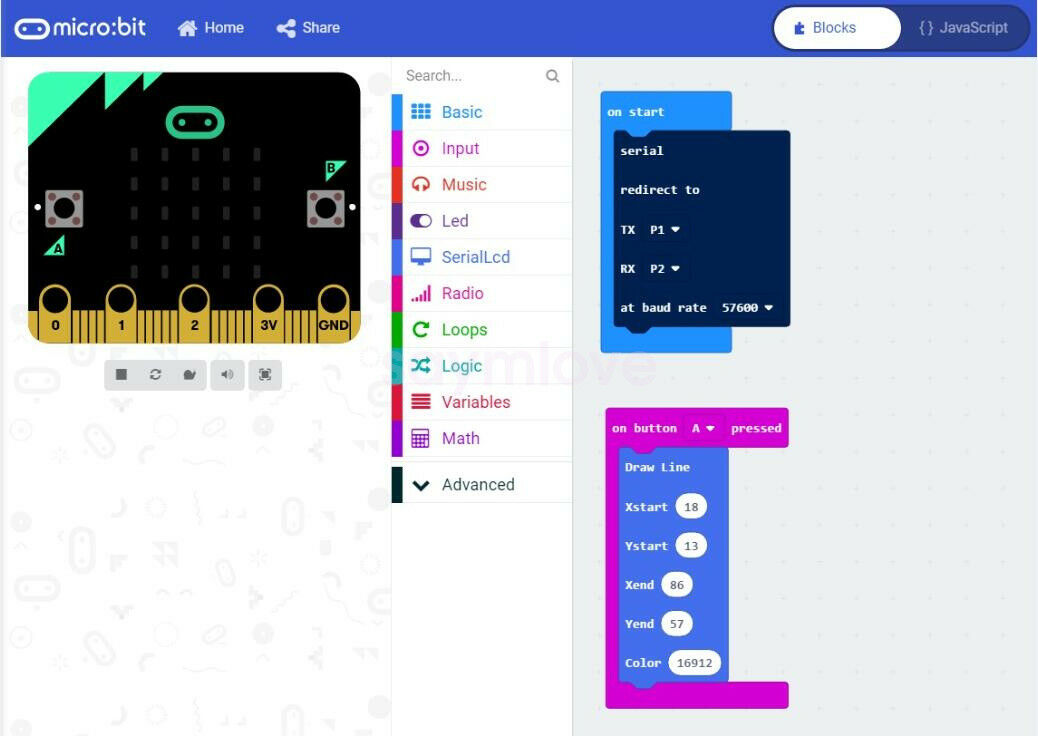This screenshot has height=736, width=1038.
Task: Change the button A dropdown selection
Action: point(703,428)
